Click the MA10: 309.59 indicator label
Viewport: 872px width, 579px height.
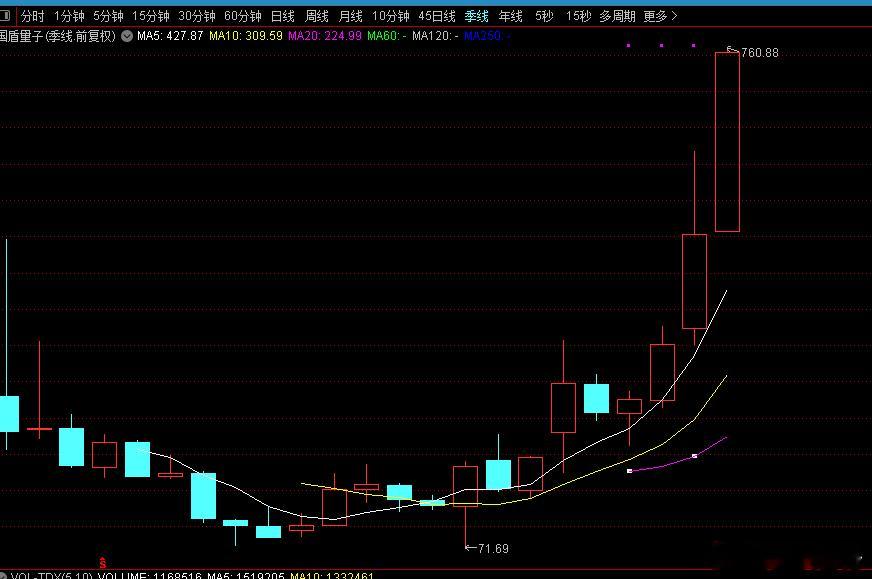click(246, 36)
